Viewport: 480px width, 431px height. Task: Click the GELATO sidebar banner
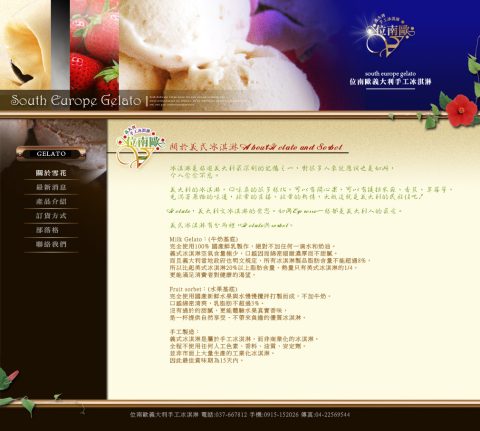pyautogui.click(x=51, y=154)
